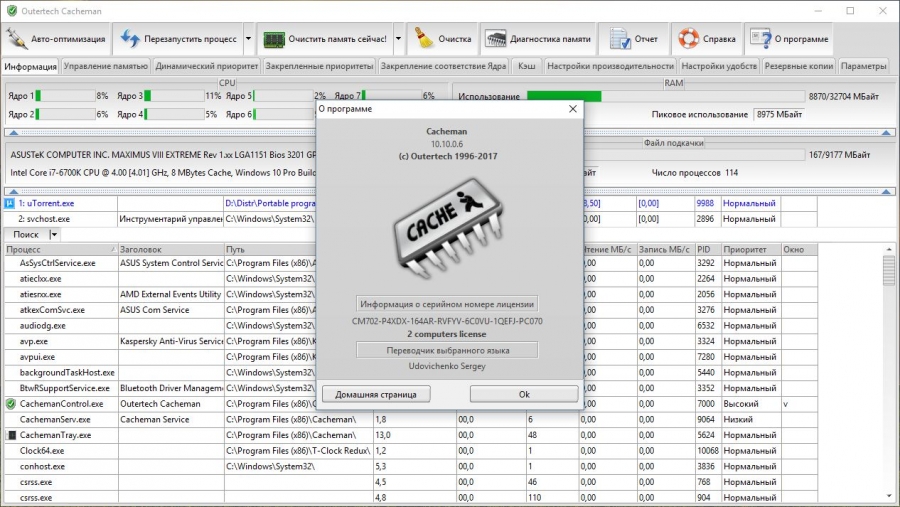Image resolution: width=900 pixels, height=507 pixels.
Task: Click the Перезапустить процесс arrows icon
Action: tap(130, 39)
